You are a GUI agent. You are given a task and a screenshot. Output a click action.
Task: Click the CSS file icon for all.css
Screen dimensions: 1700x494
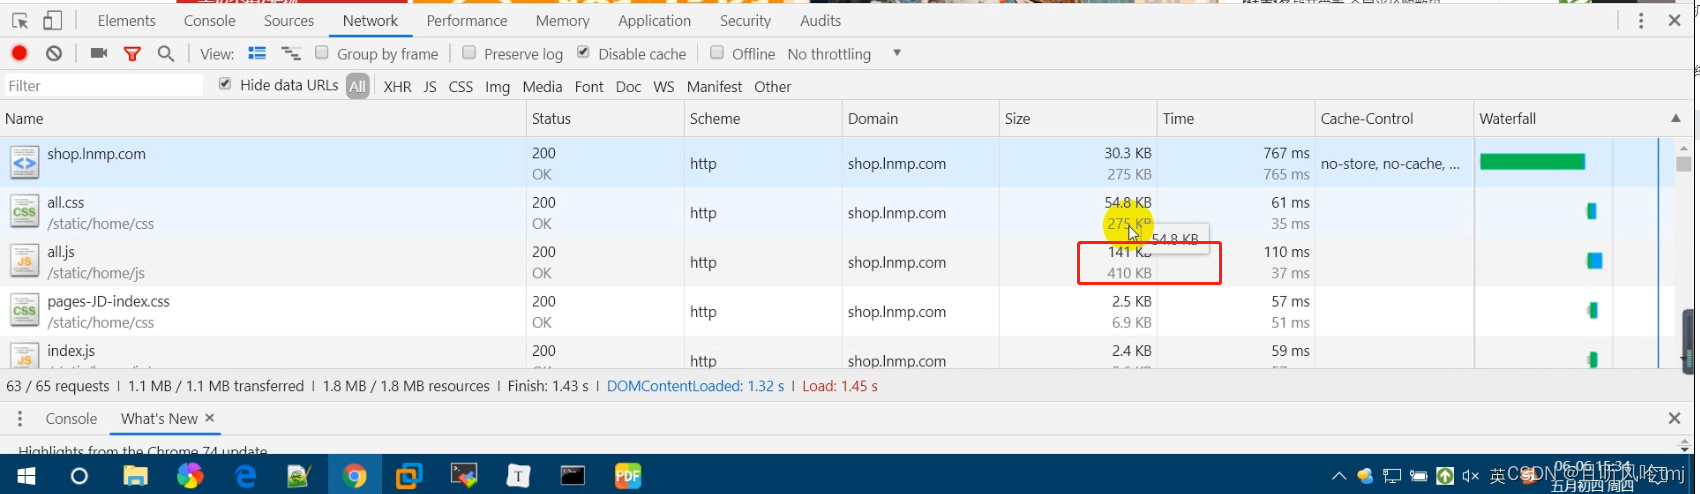[x=24, y=212]
